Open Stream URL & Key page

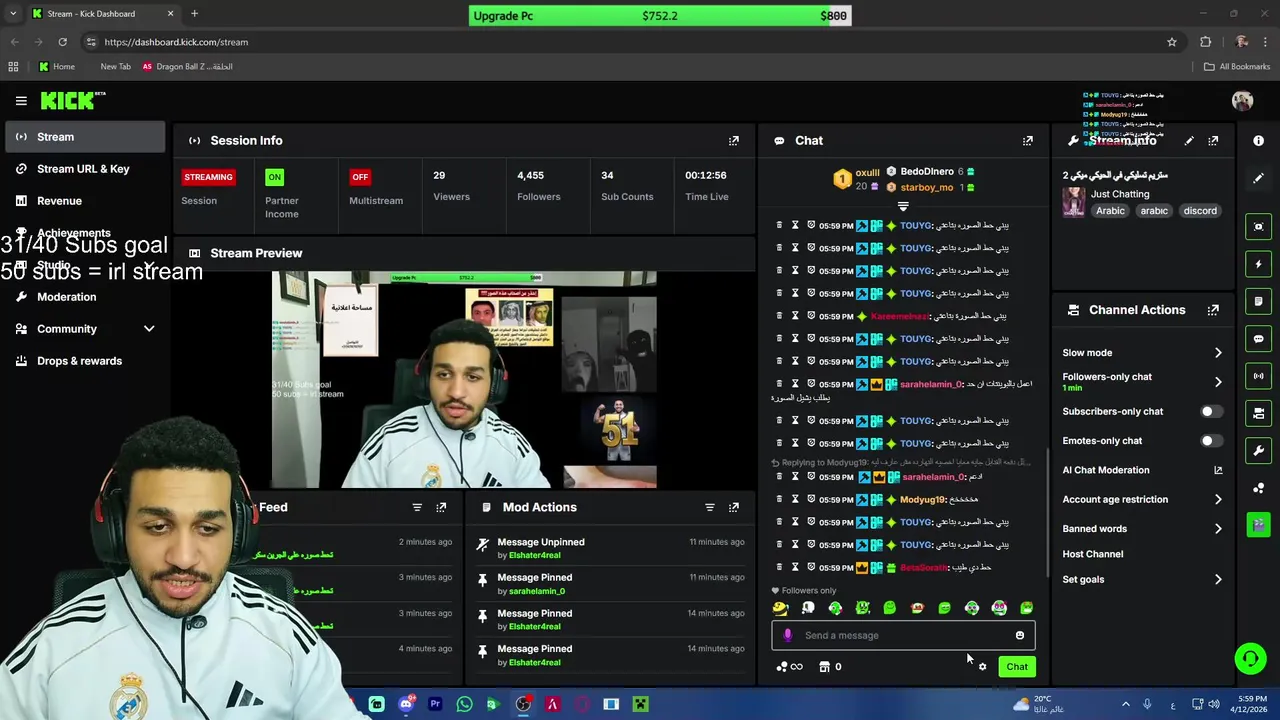pos(84,169)
